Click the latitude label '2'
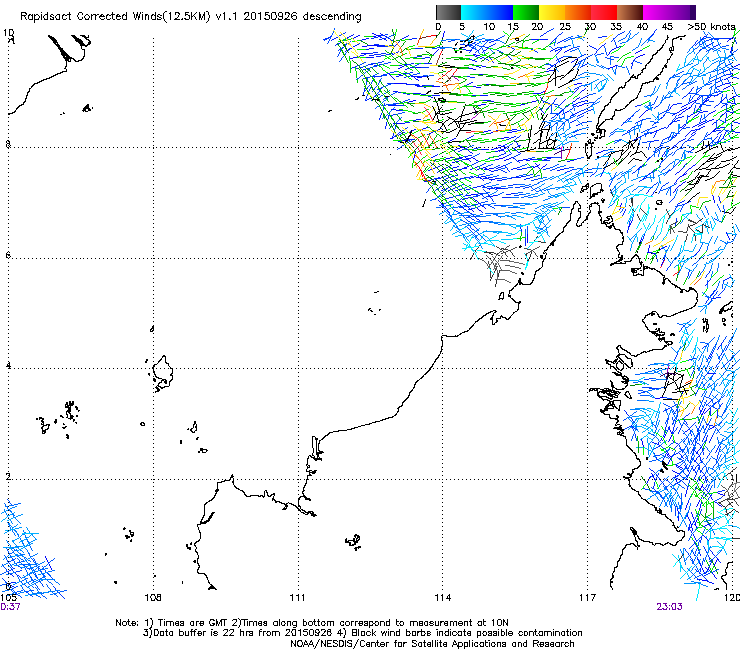Screen dimensions: 740x650 point(8,477)
